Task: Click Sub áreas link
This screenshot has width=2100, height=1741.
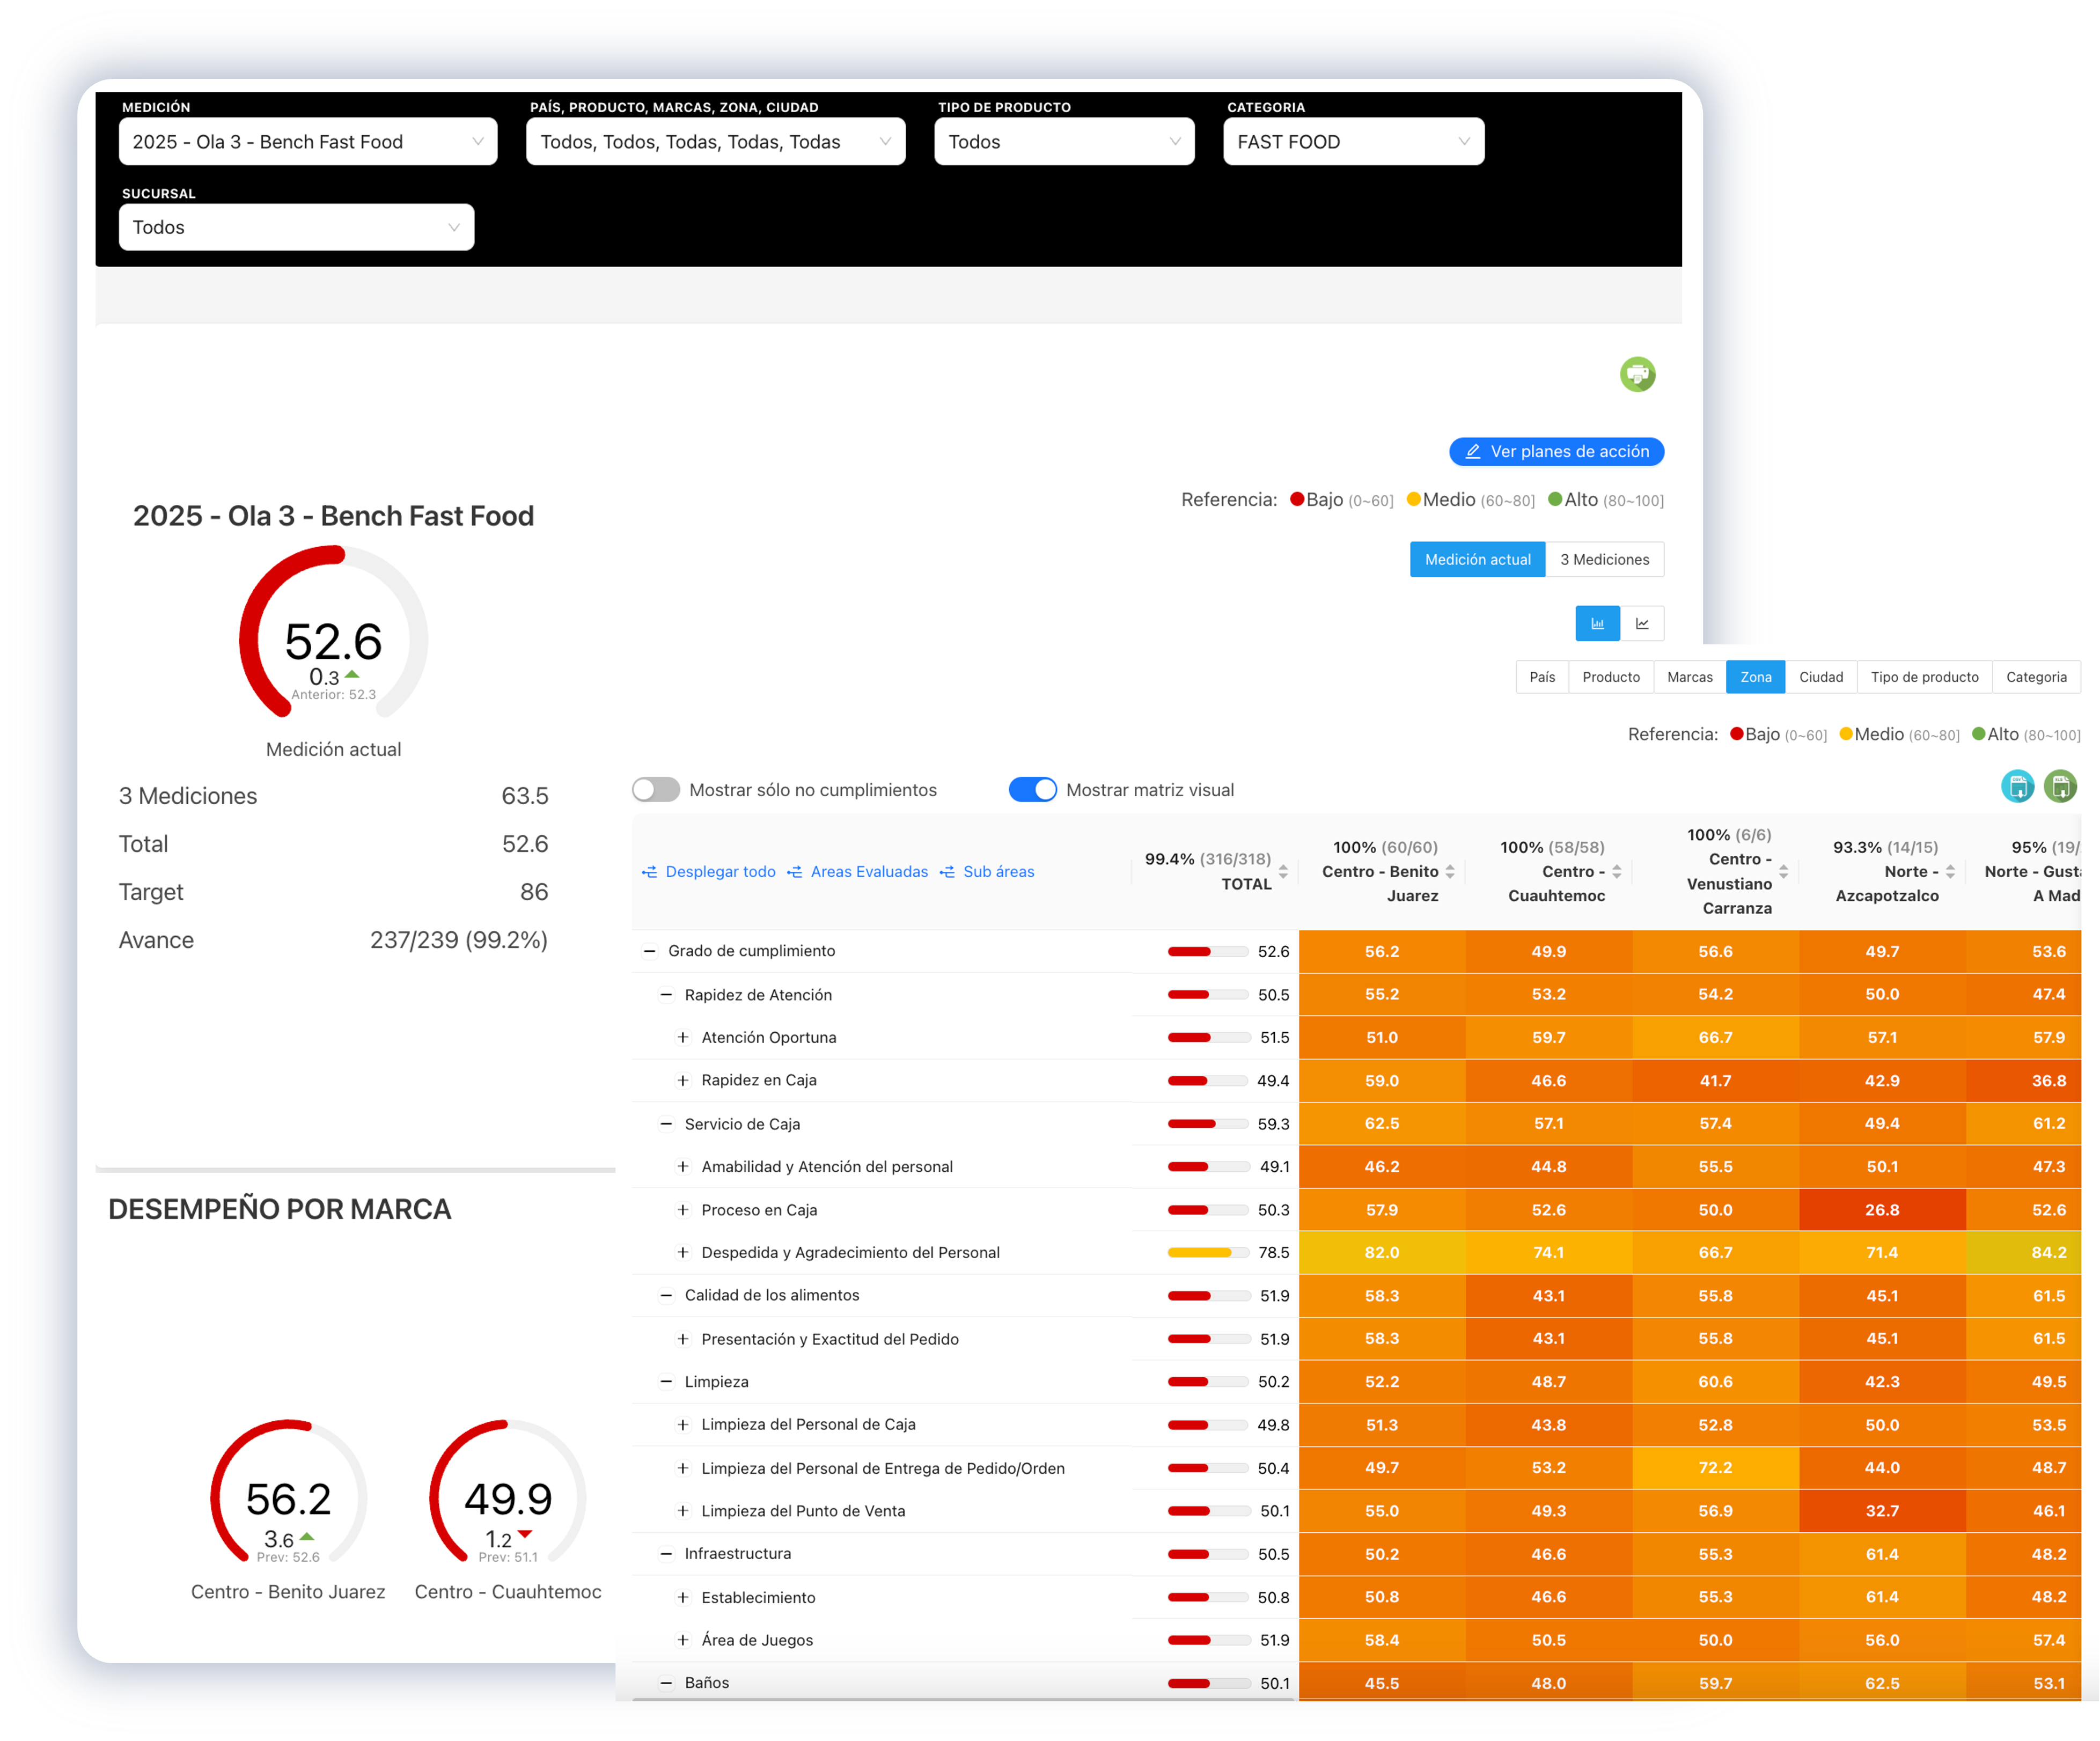Action: [x=987, y=872]
